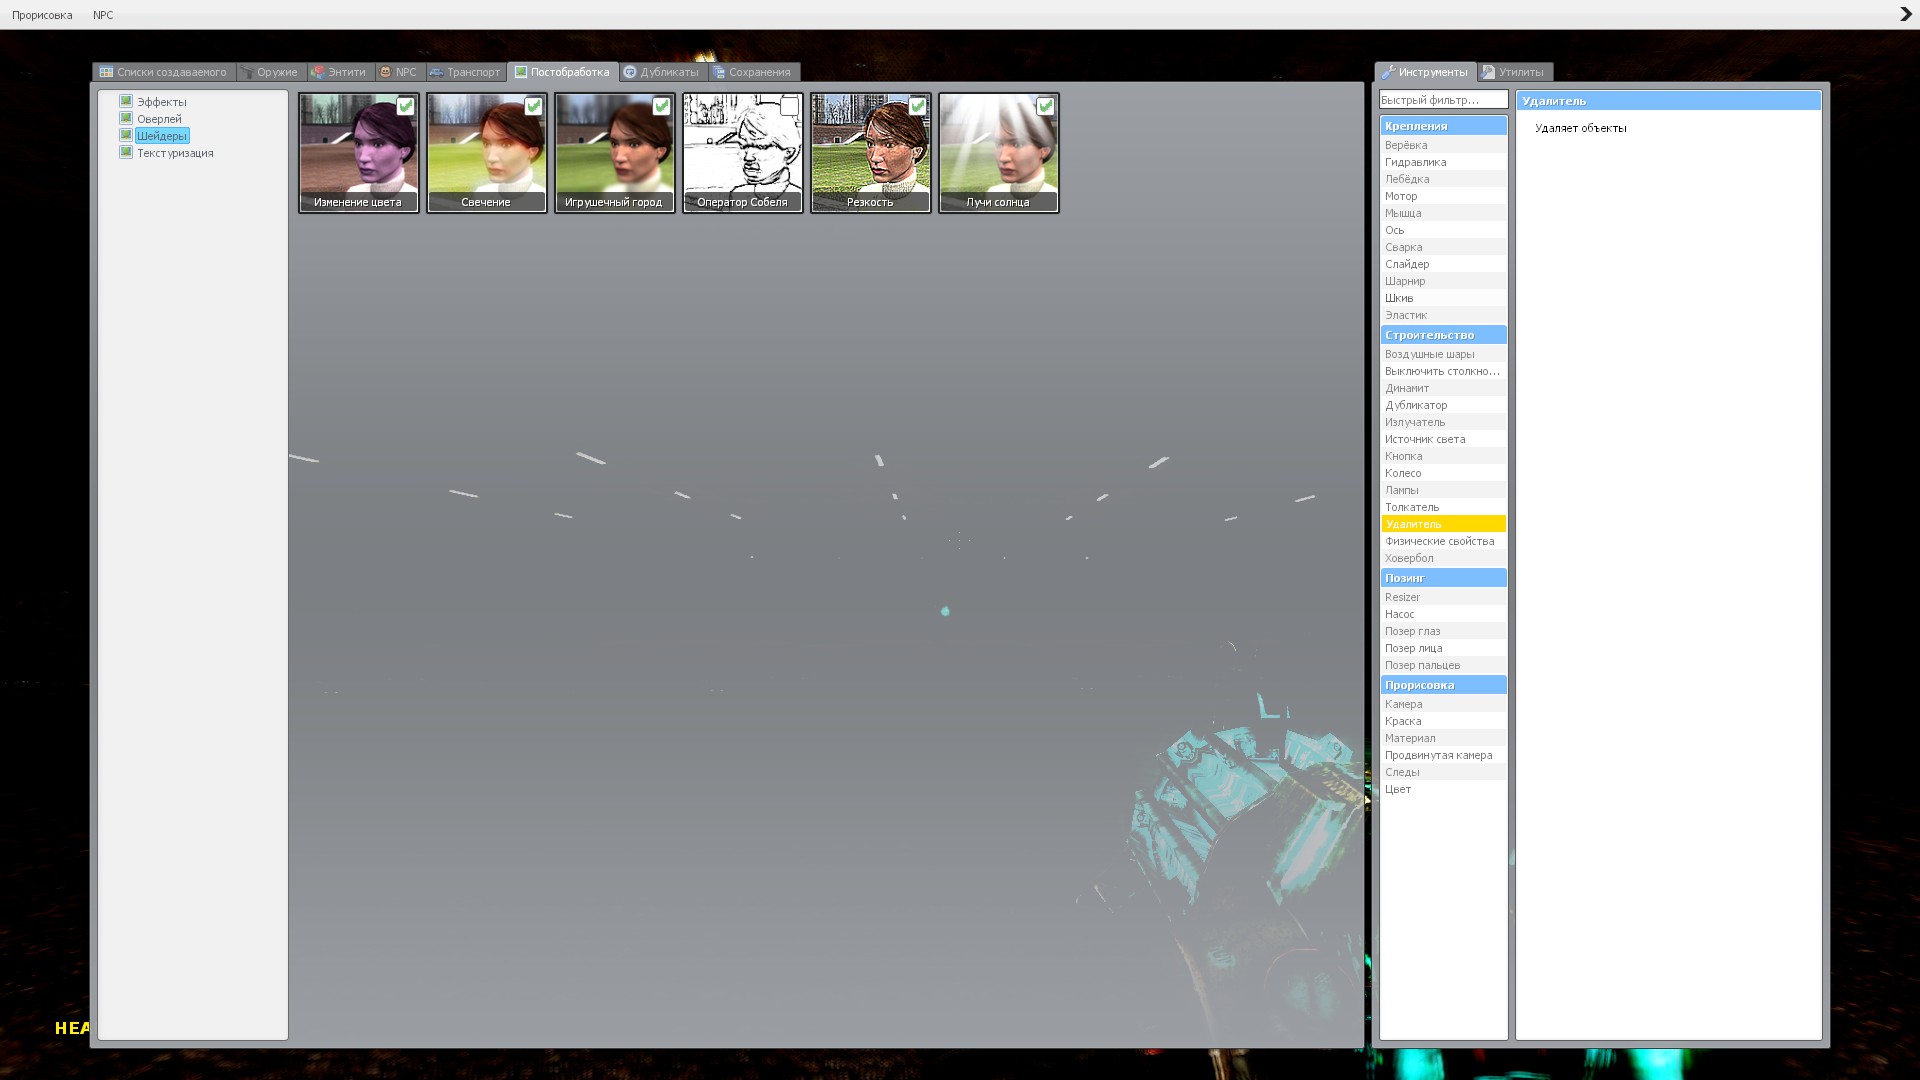1920x1080 pixels.
Task: Click the Утилиты tab wrench icon
Action: tap(1489, 72)
